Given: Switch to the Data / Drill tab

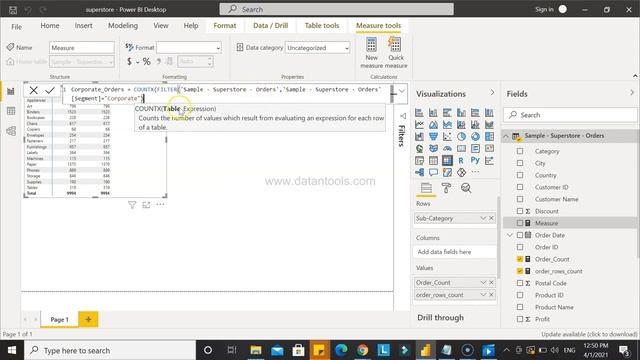Looking at the screenshot, I should click(270, 26).
